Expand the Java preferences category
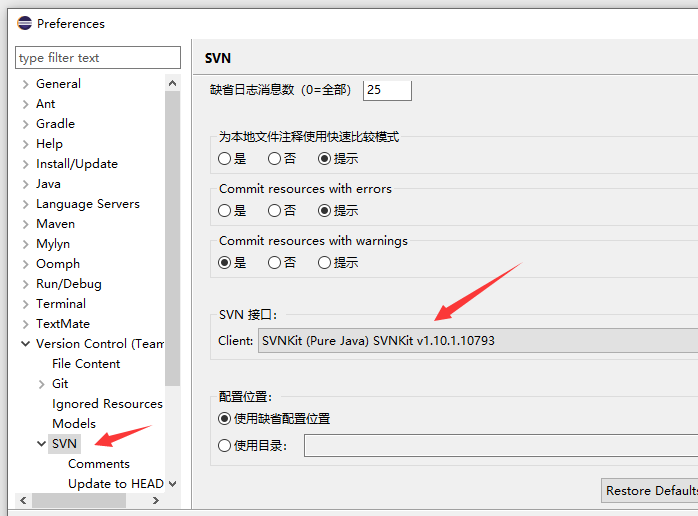Screen dimensions: 698x516 (x=25, y=184)
